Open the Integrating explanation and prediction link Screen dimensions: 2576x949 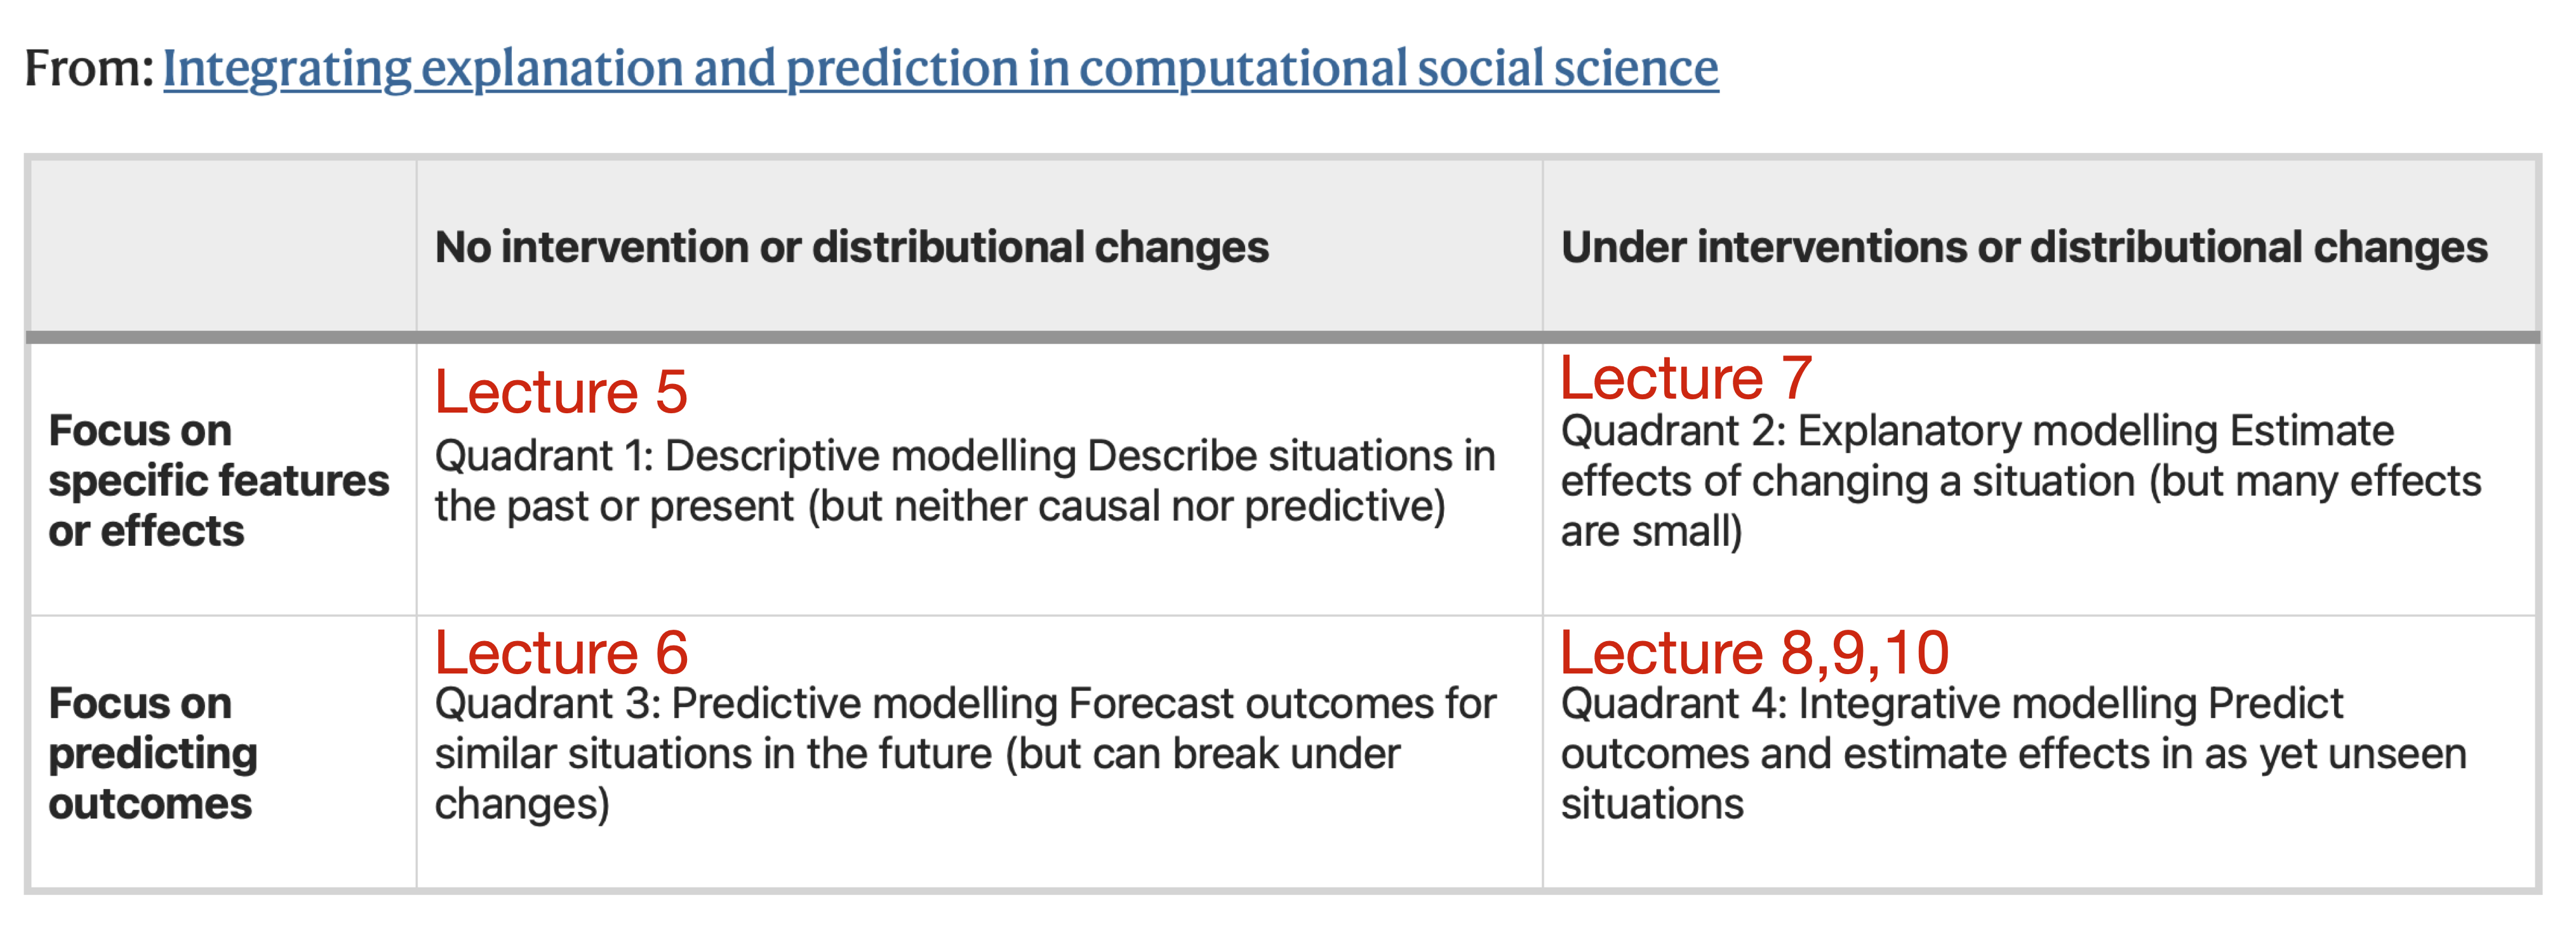[940, 68]
